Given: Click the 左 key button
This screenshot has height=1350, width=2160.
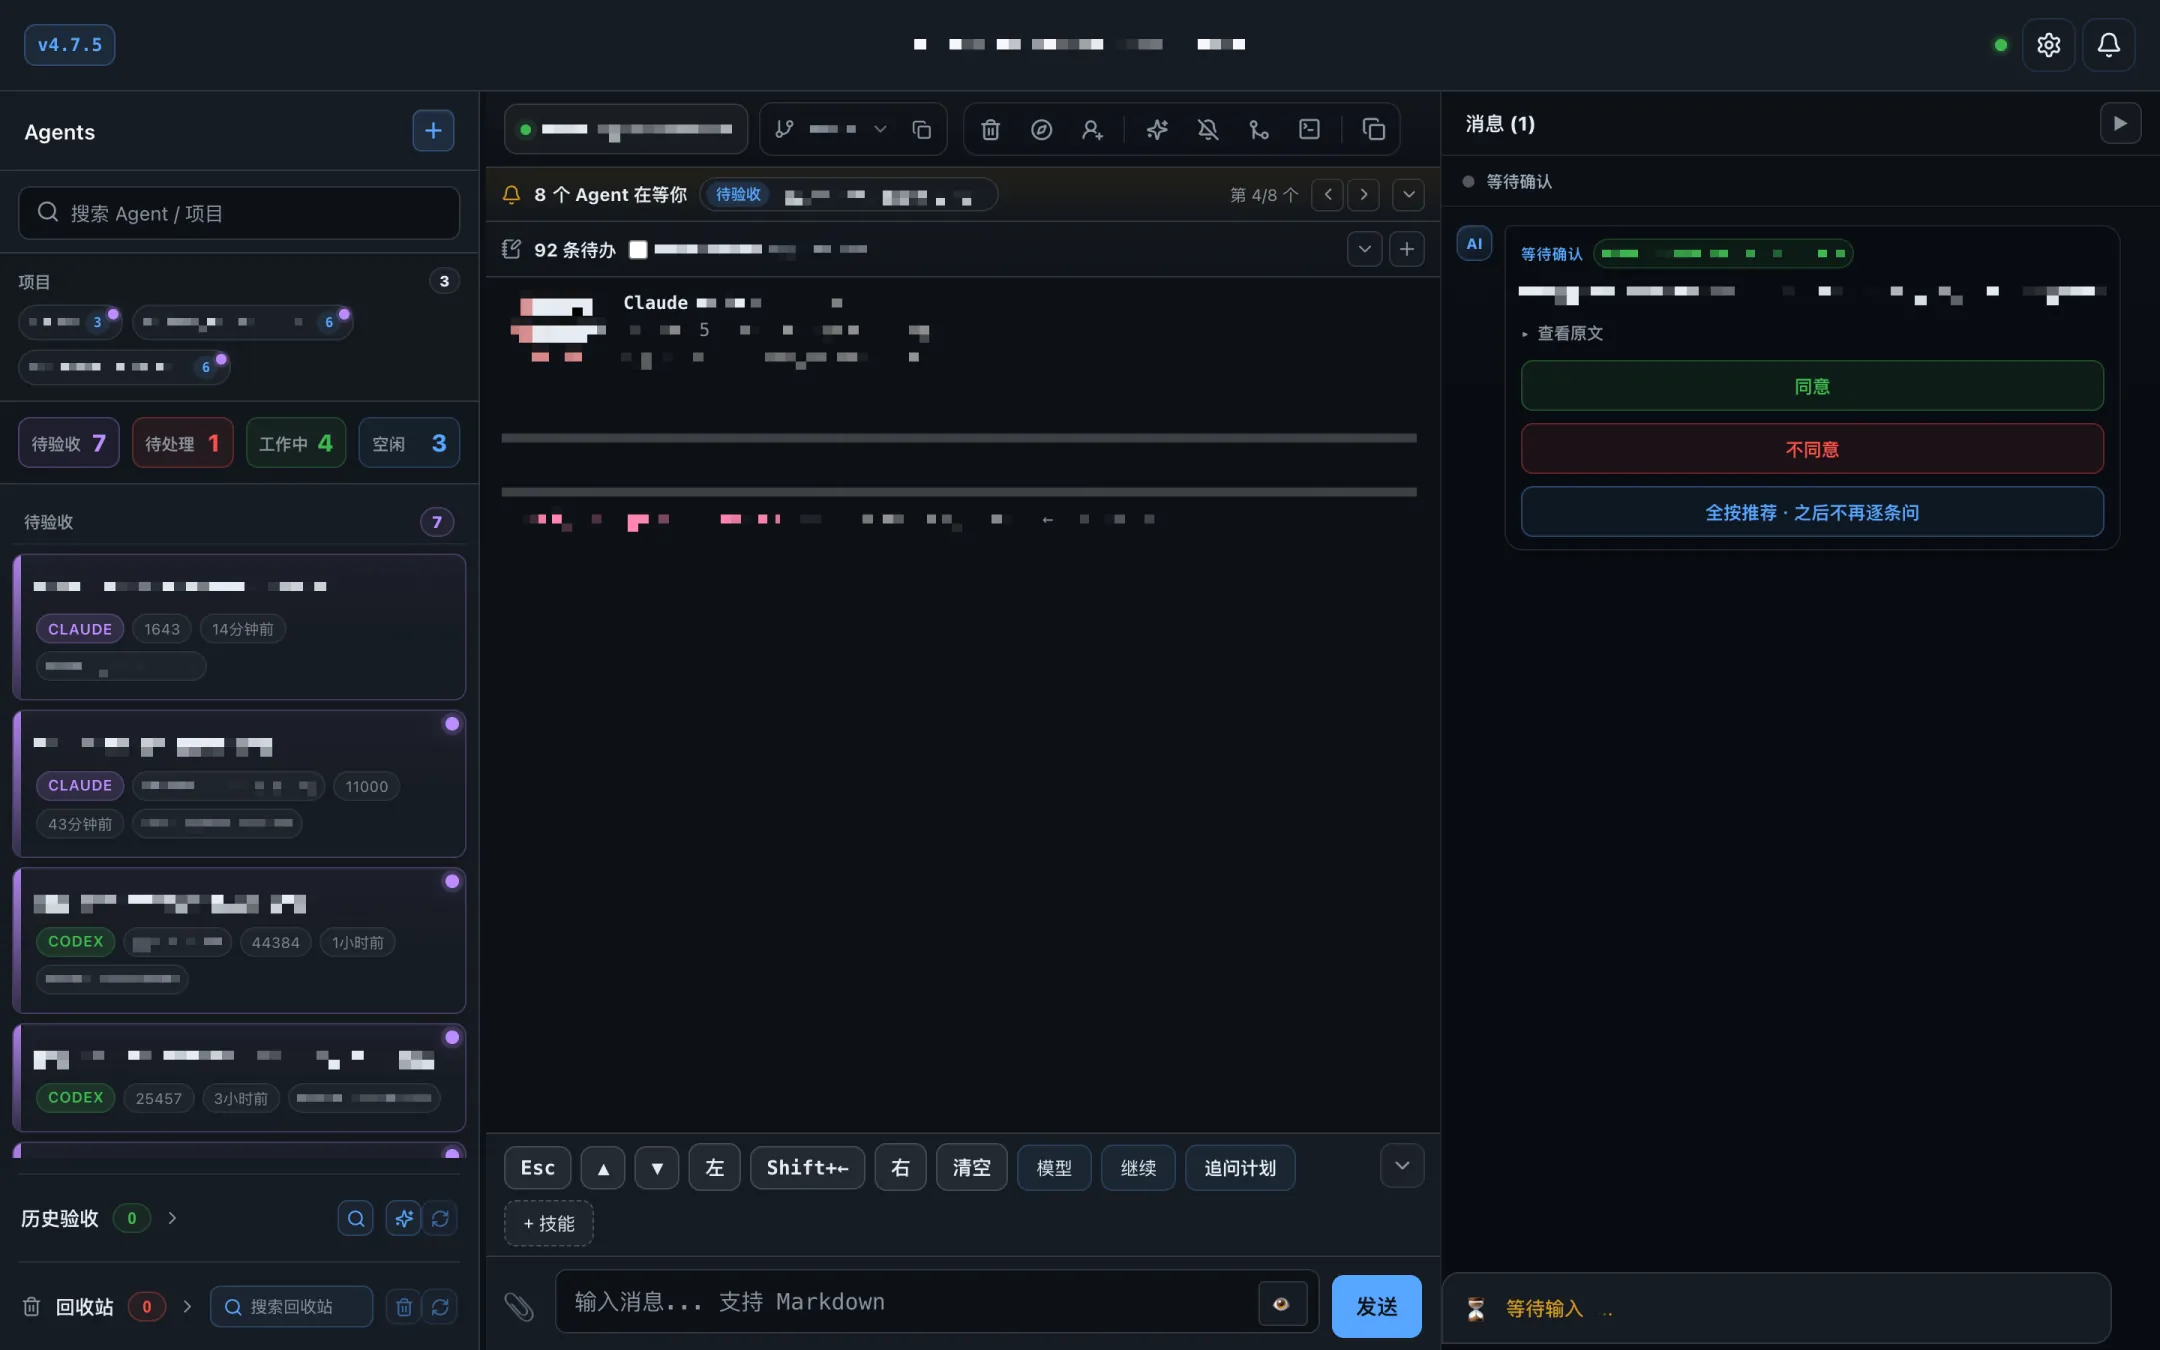Looking at the screenshot, I should pos(714,1167).
